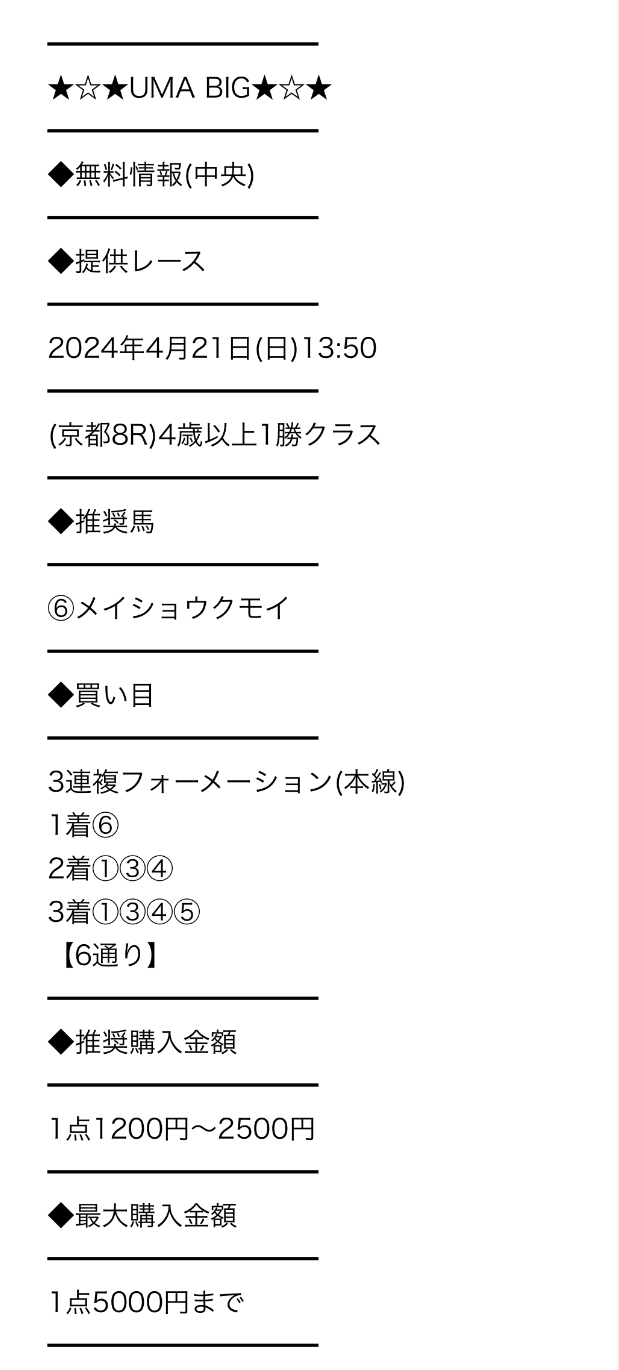Viewport: 619px width, 1370px height.
Task: Click the ◆買い目 heading
Action: pos(101,695)
